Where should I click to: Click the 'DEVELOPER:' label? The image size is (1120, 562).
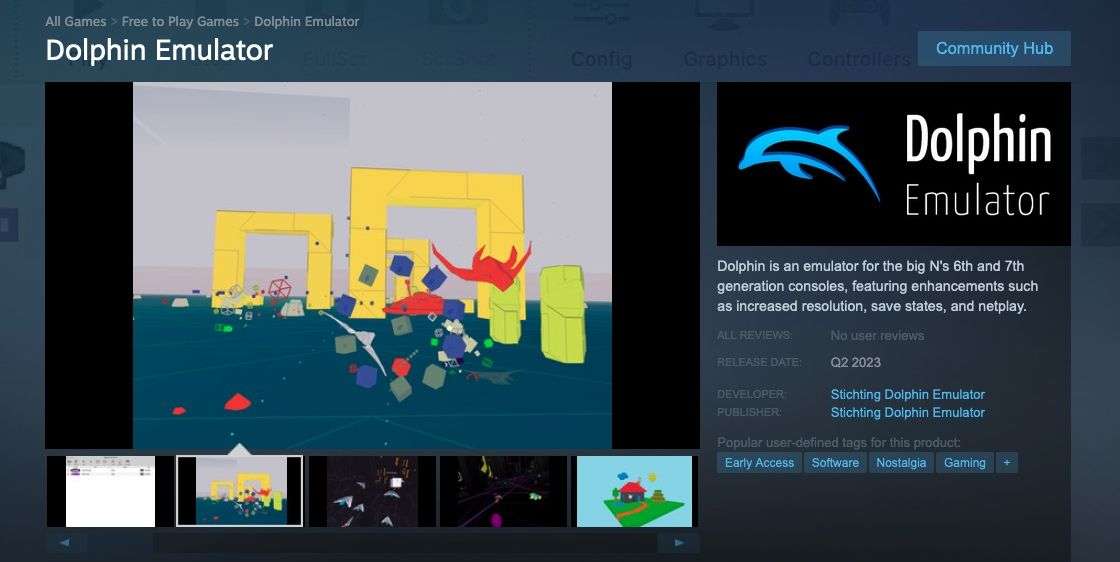[x=751, y=394]
